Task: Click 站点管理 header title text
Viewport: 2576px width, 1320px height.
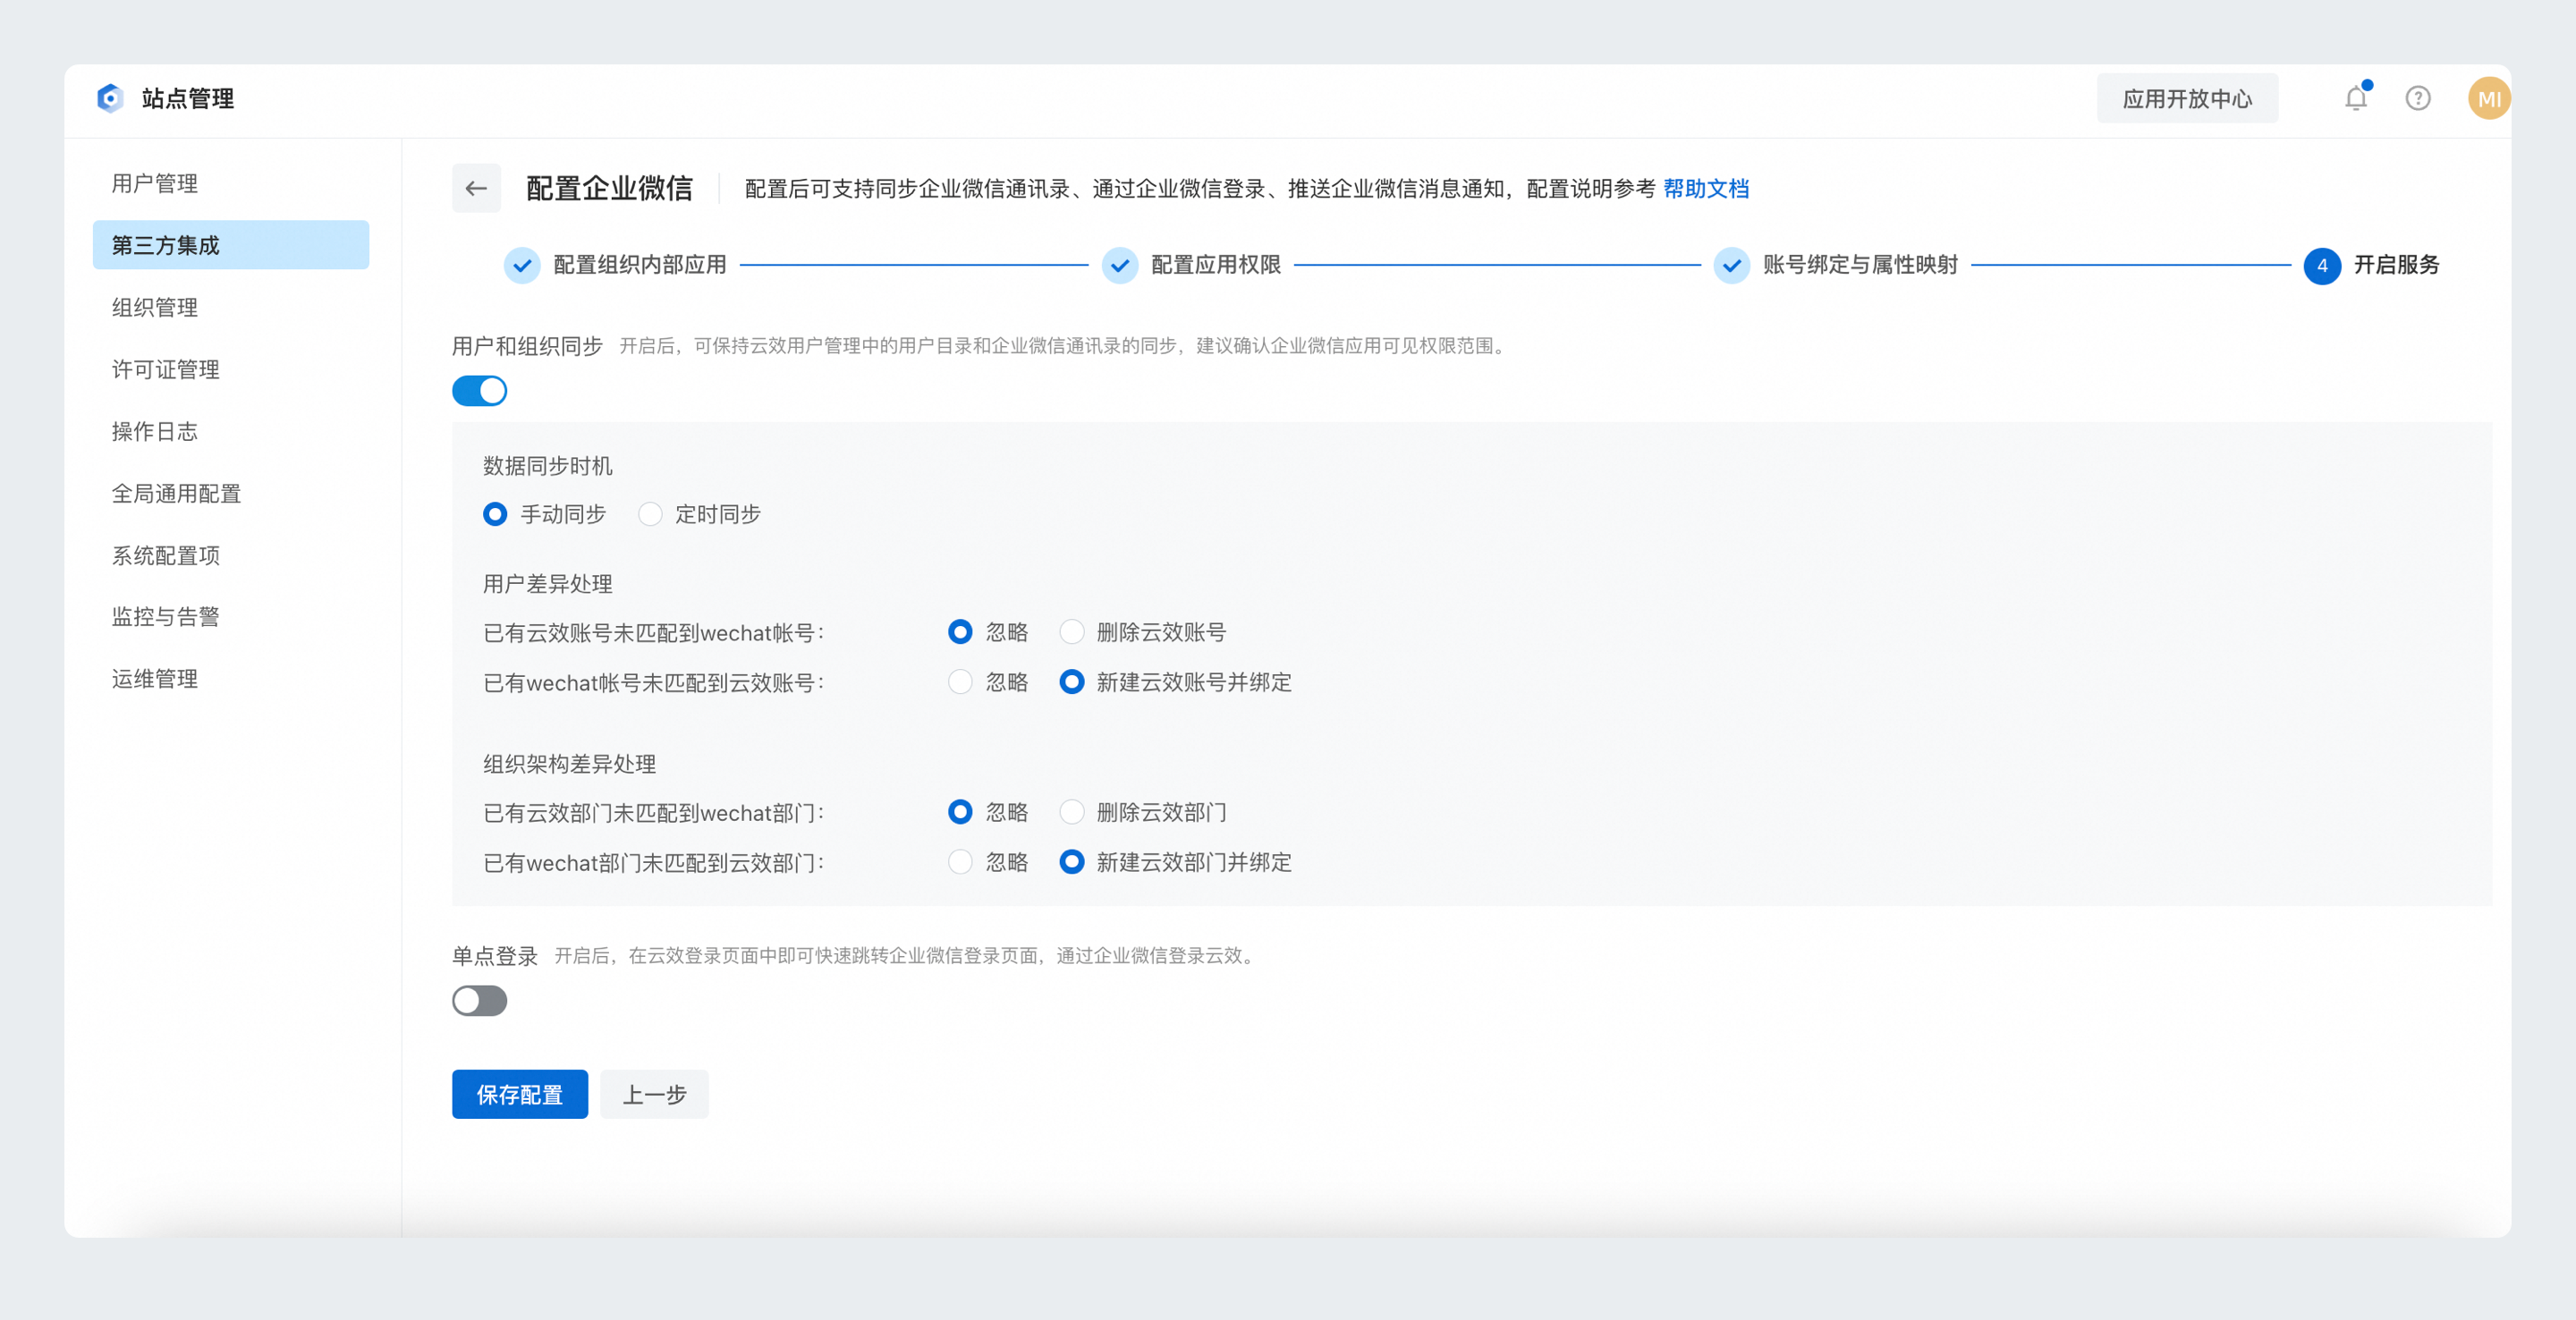Action: pos(188,98)
